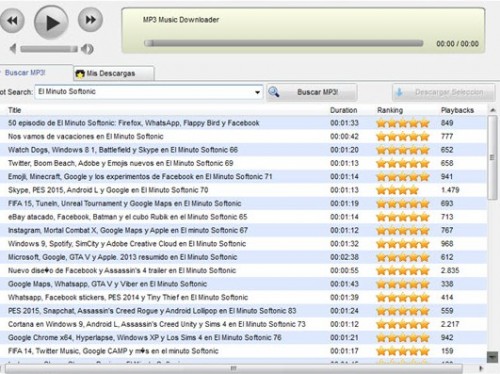Select Google Chrome x64, Hyperlapse row
The width and height of the screenshot is (500, 374).
[243, 338]
